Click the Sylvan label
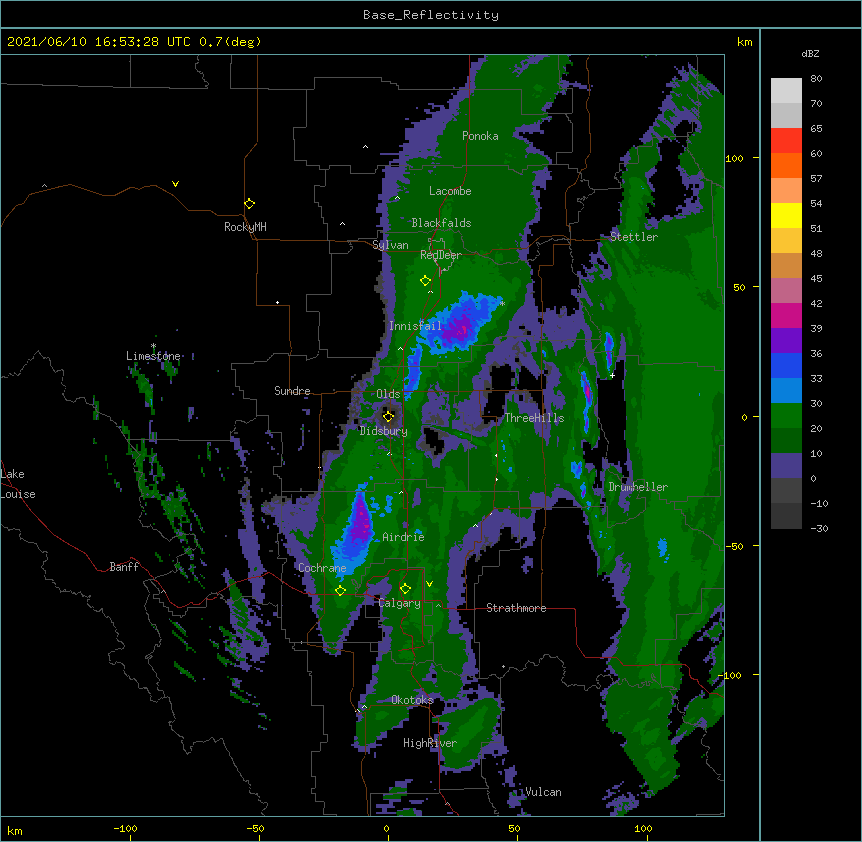This screenshot has width=862, height=842. 390,245
